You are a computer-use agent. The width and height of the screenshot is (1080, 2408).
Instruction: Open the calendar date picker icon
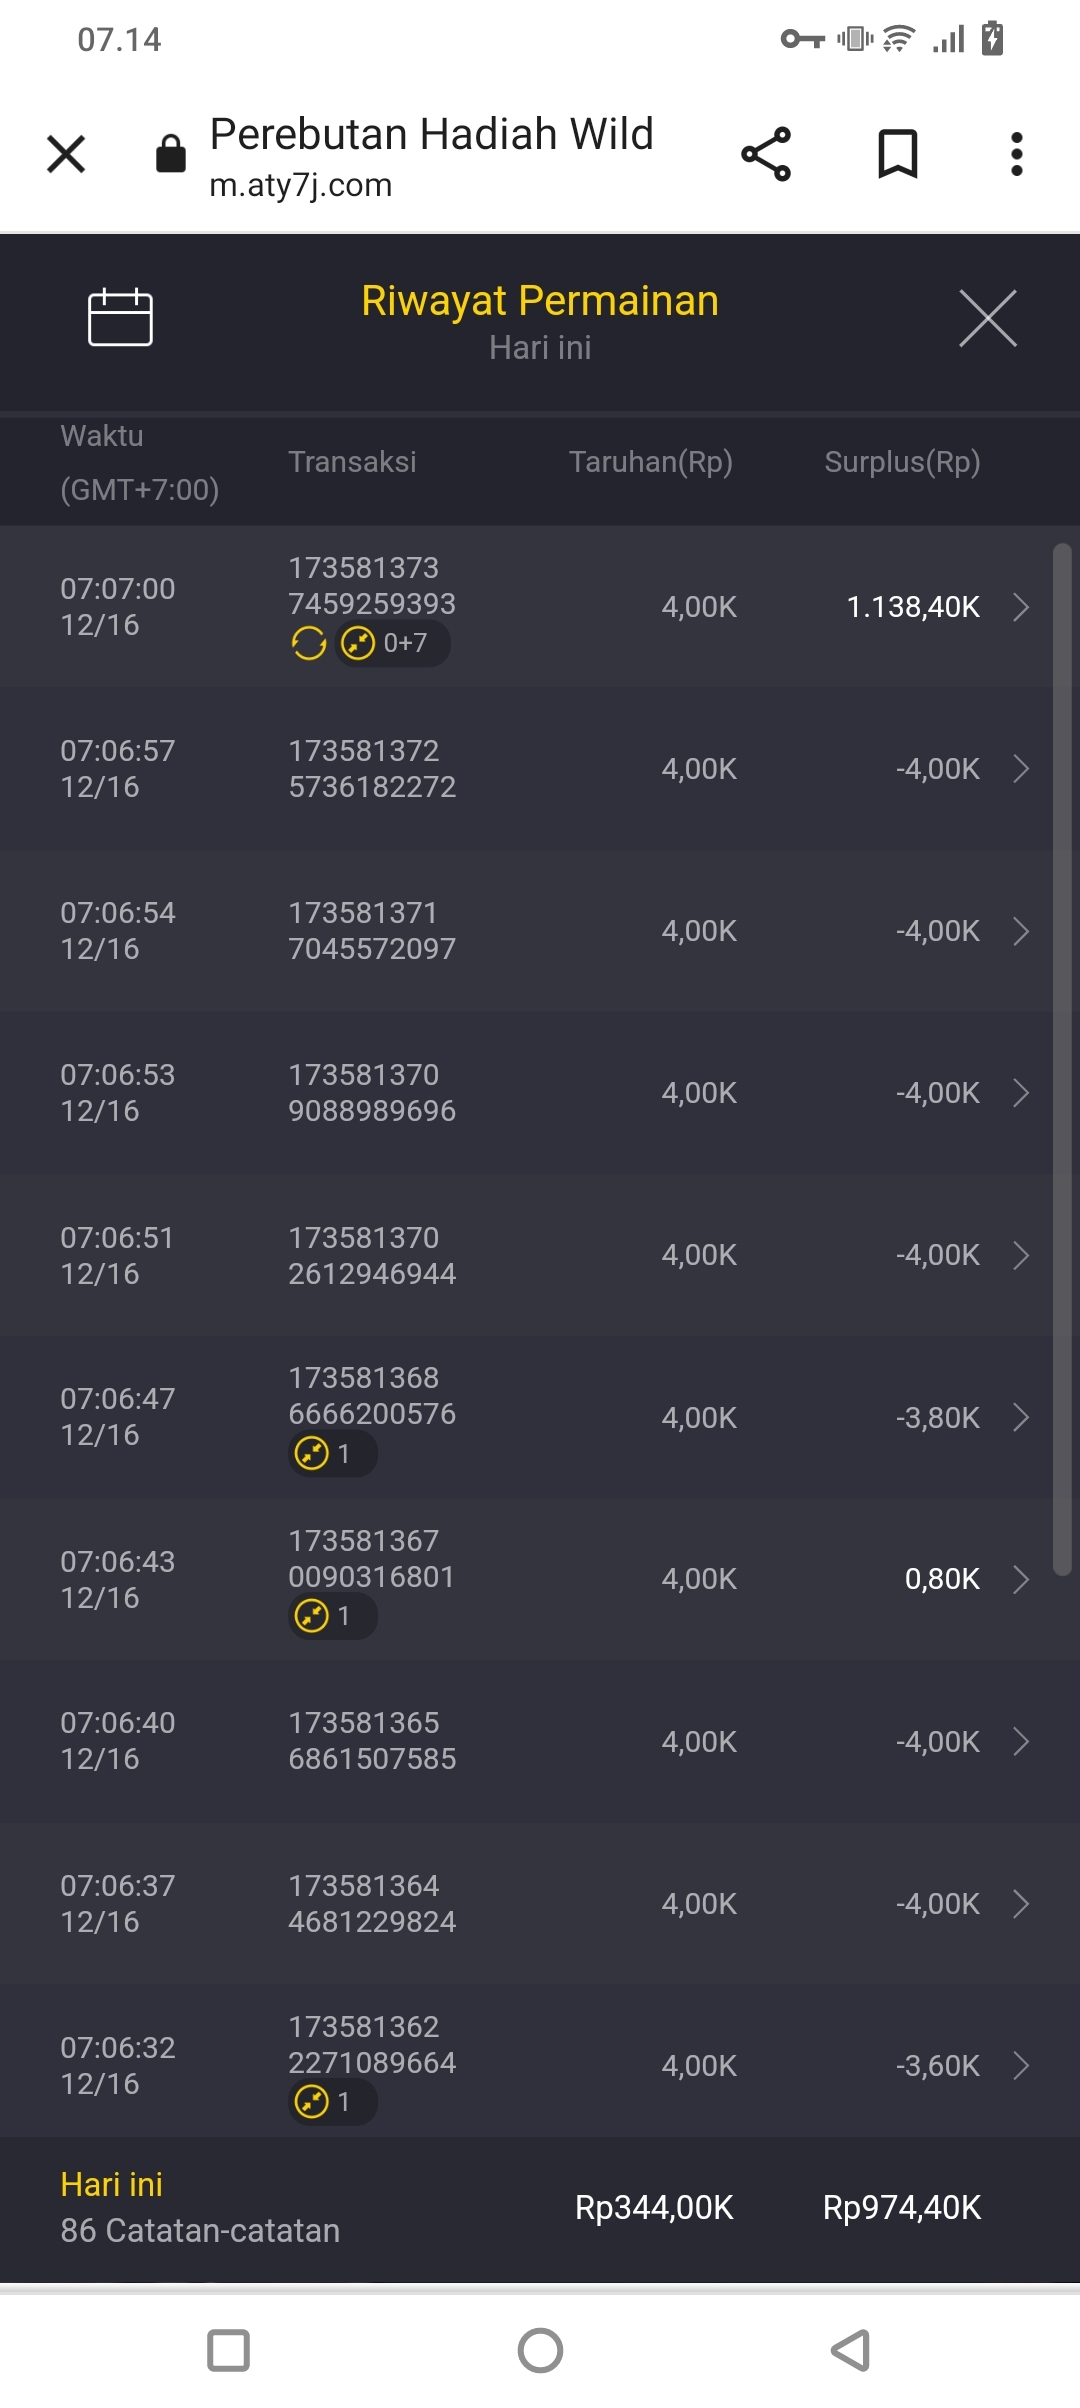click(x=120, y=318)
